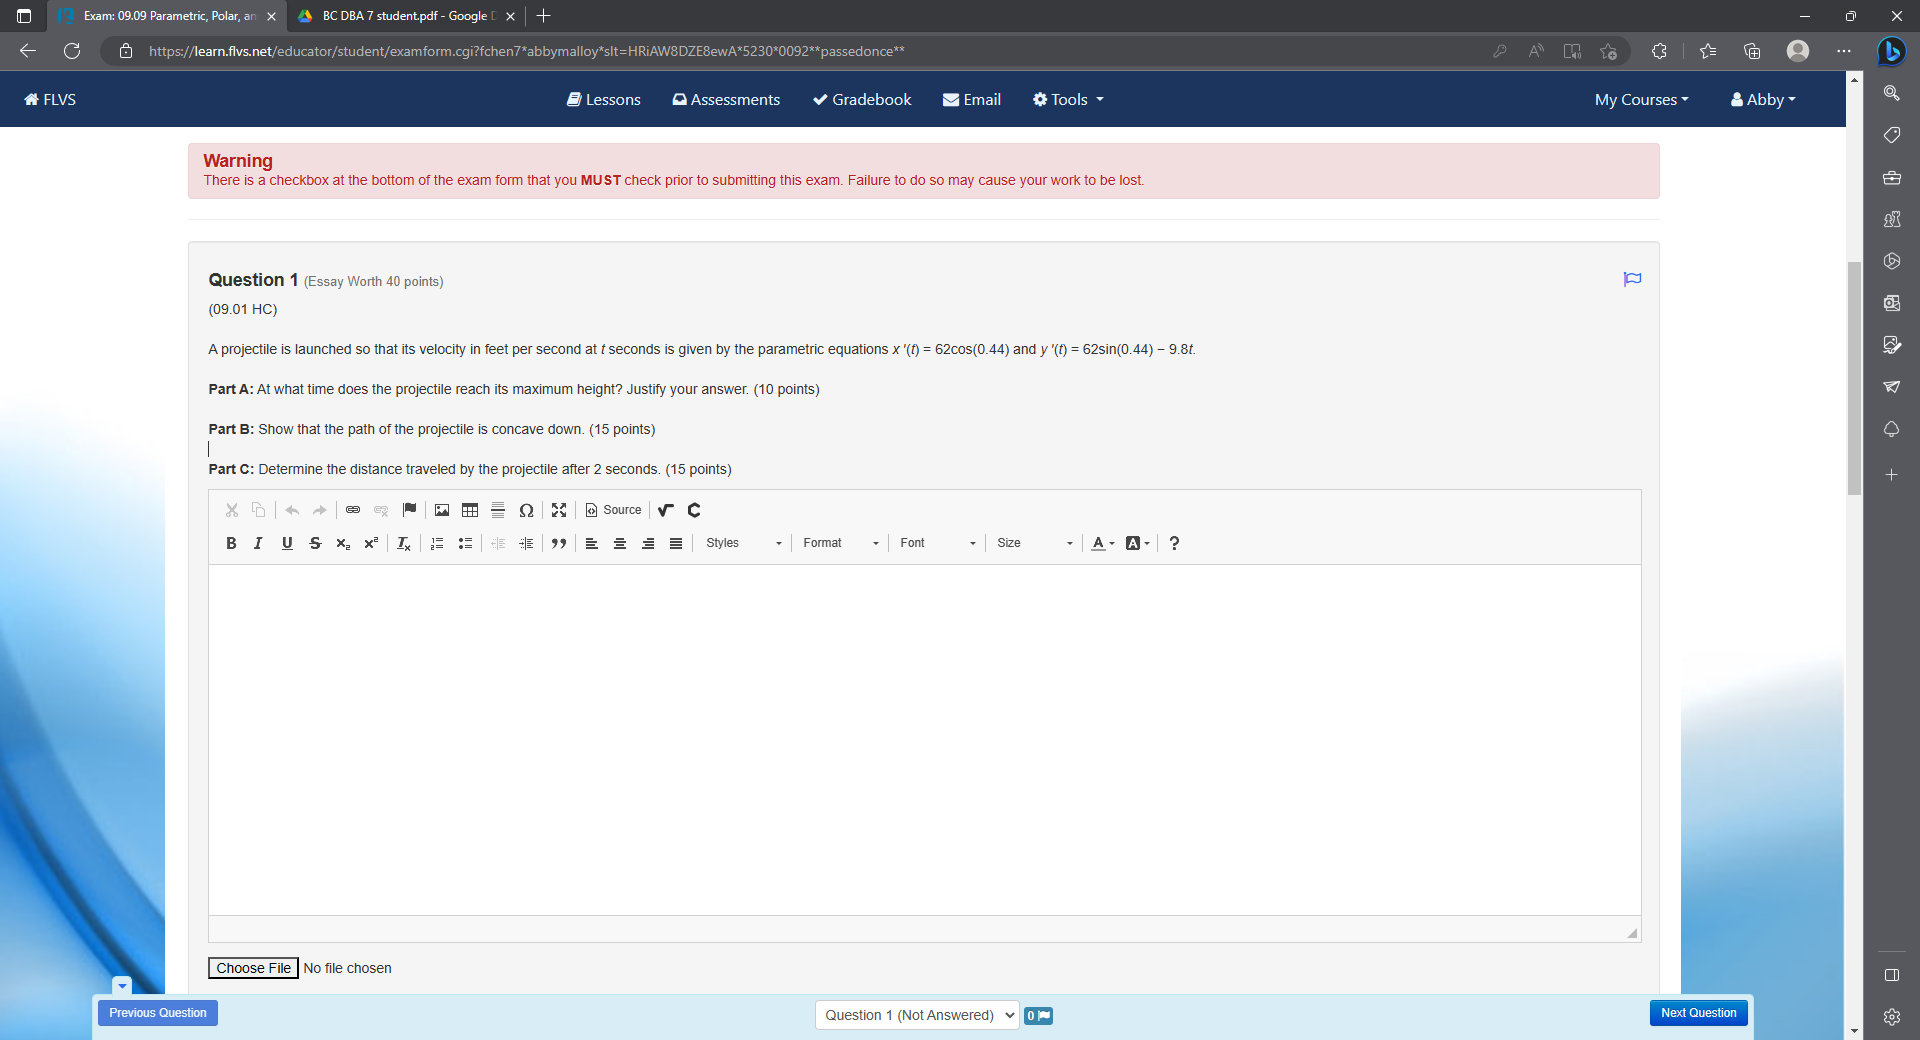Open the Format dropdown in the editor
The image size is (1920, 1040).
[838, 543]
